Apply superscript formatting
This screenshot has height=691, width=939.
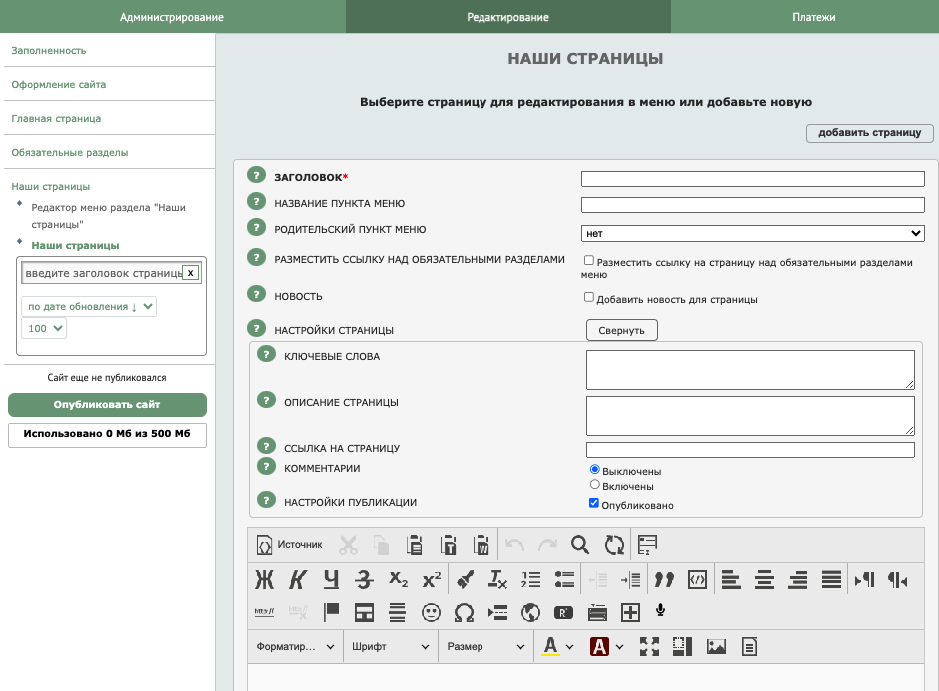432,579
